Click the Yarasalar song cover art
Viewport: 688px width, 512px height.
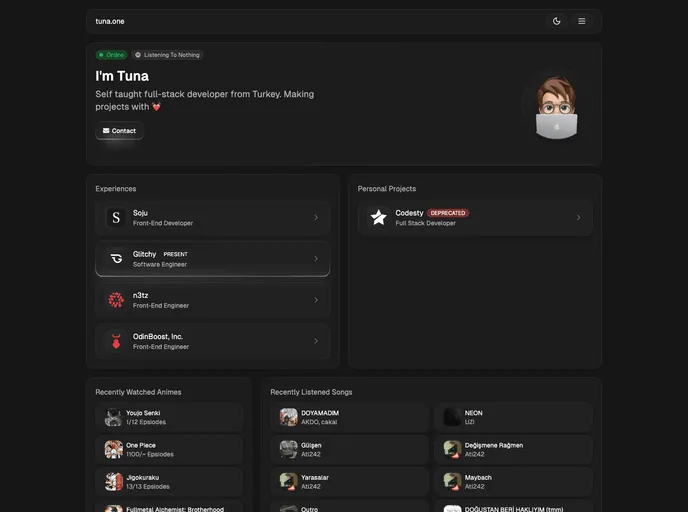click(x=289, y=482)
